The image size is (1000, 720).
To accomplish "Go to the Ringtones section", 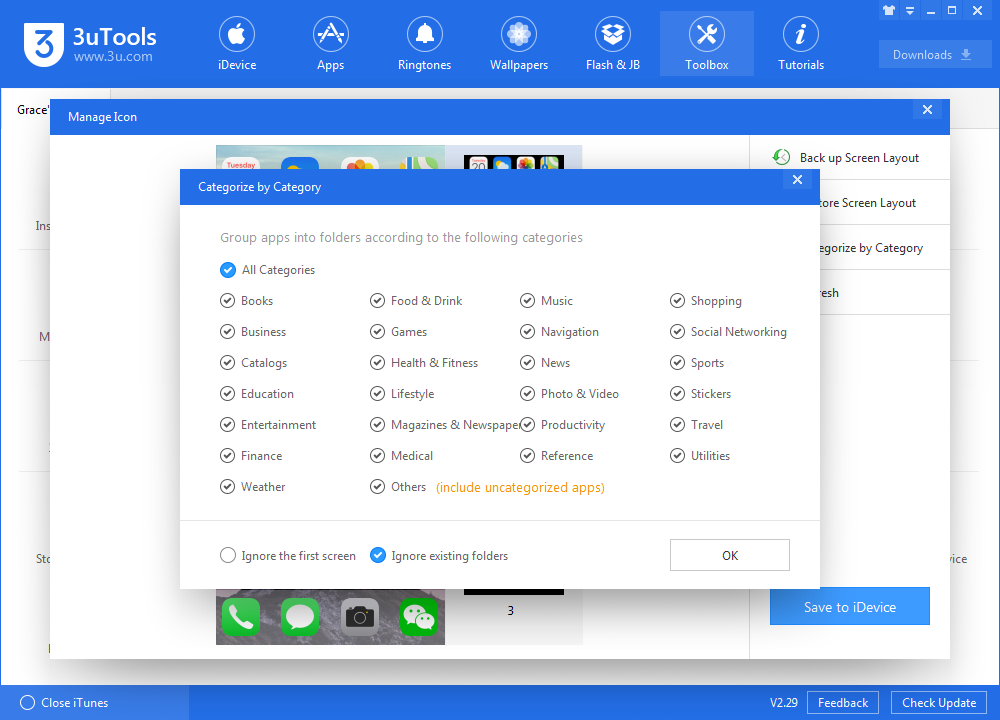I will tap(424, 43).
